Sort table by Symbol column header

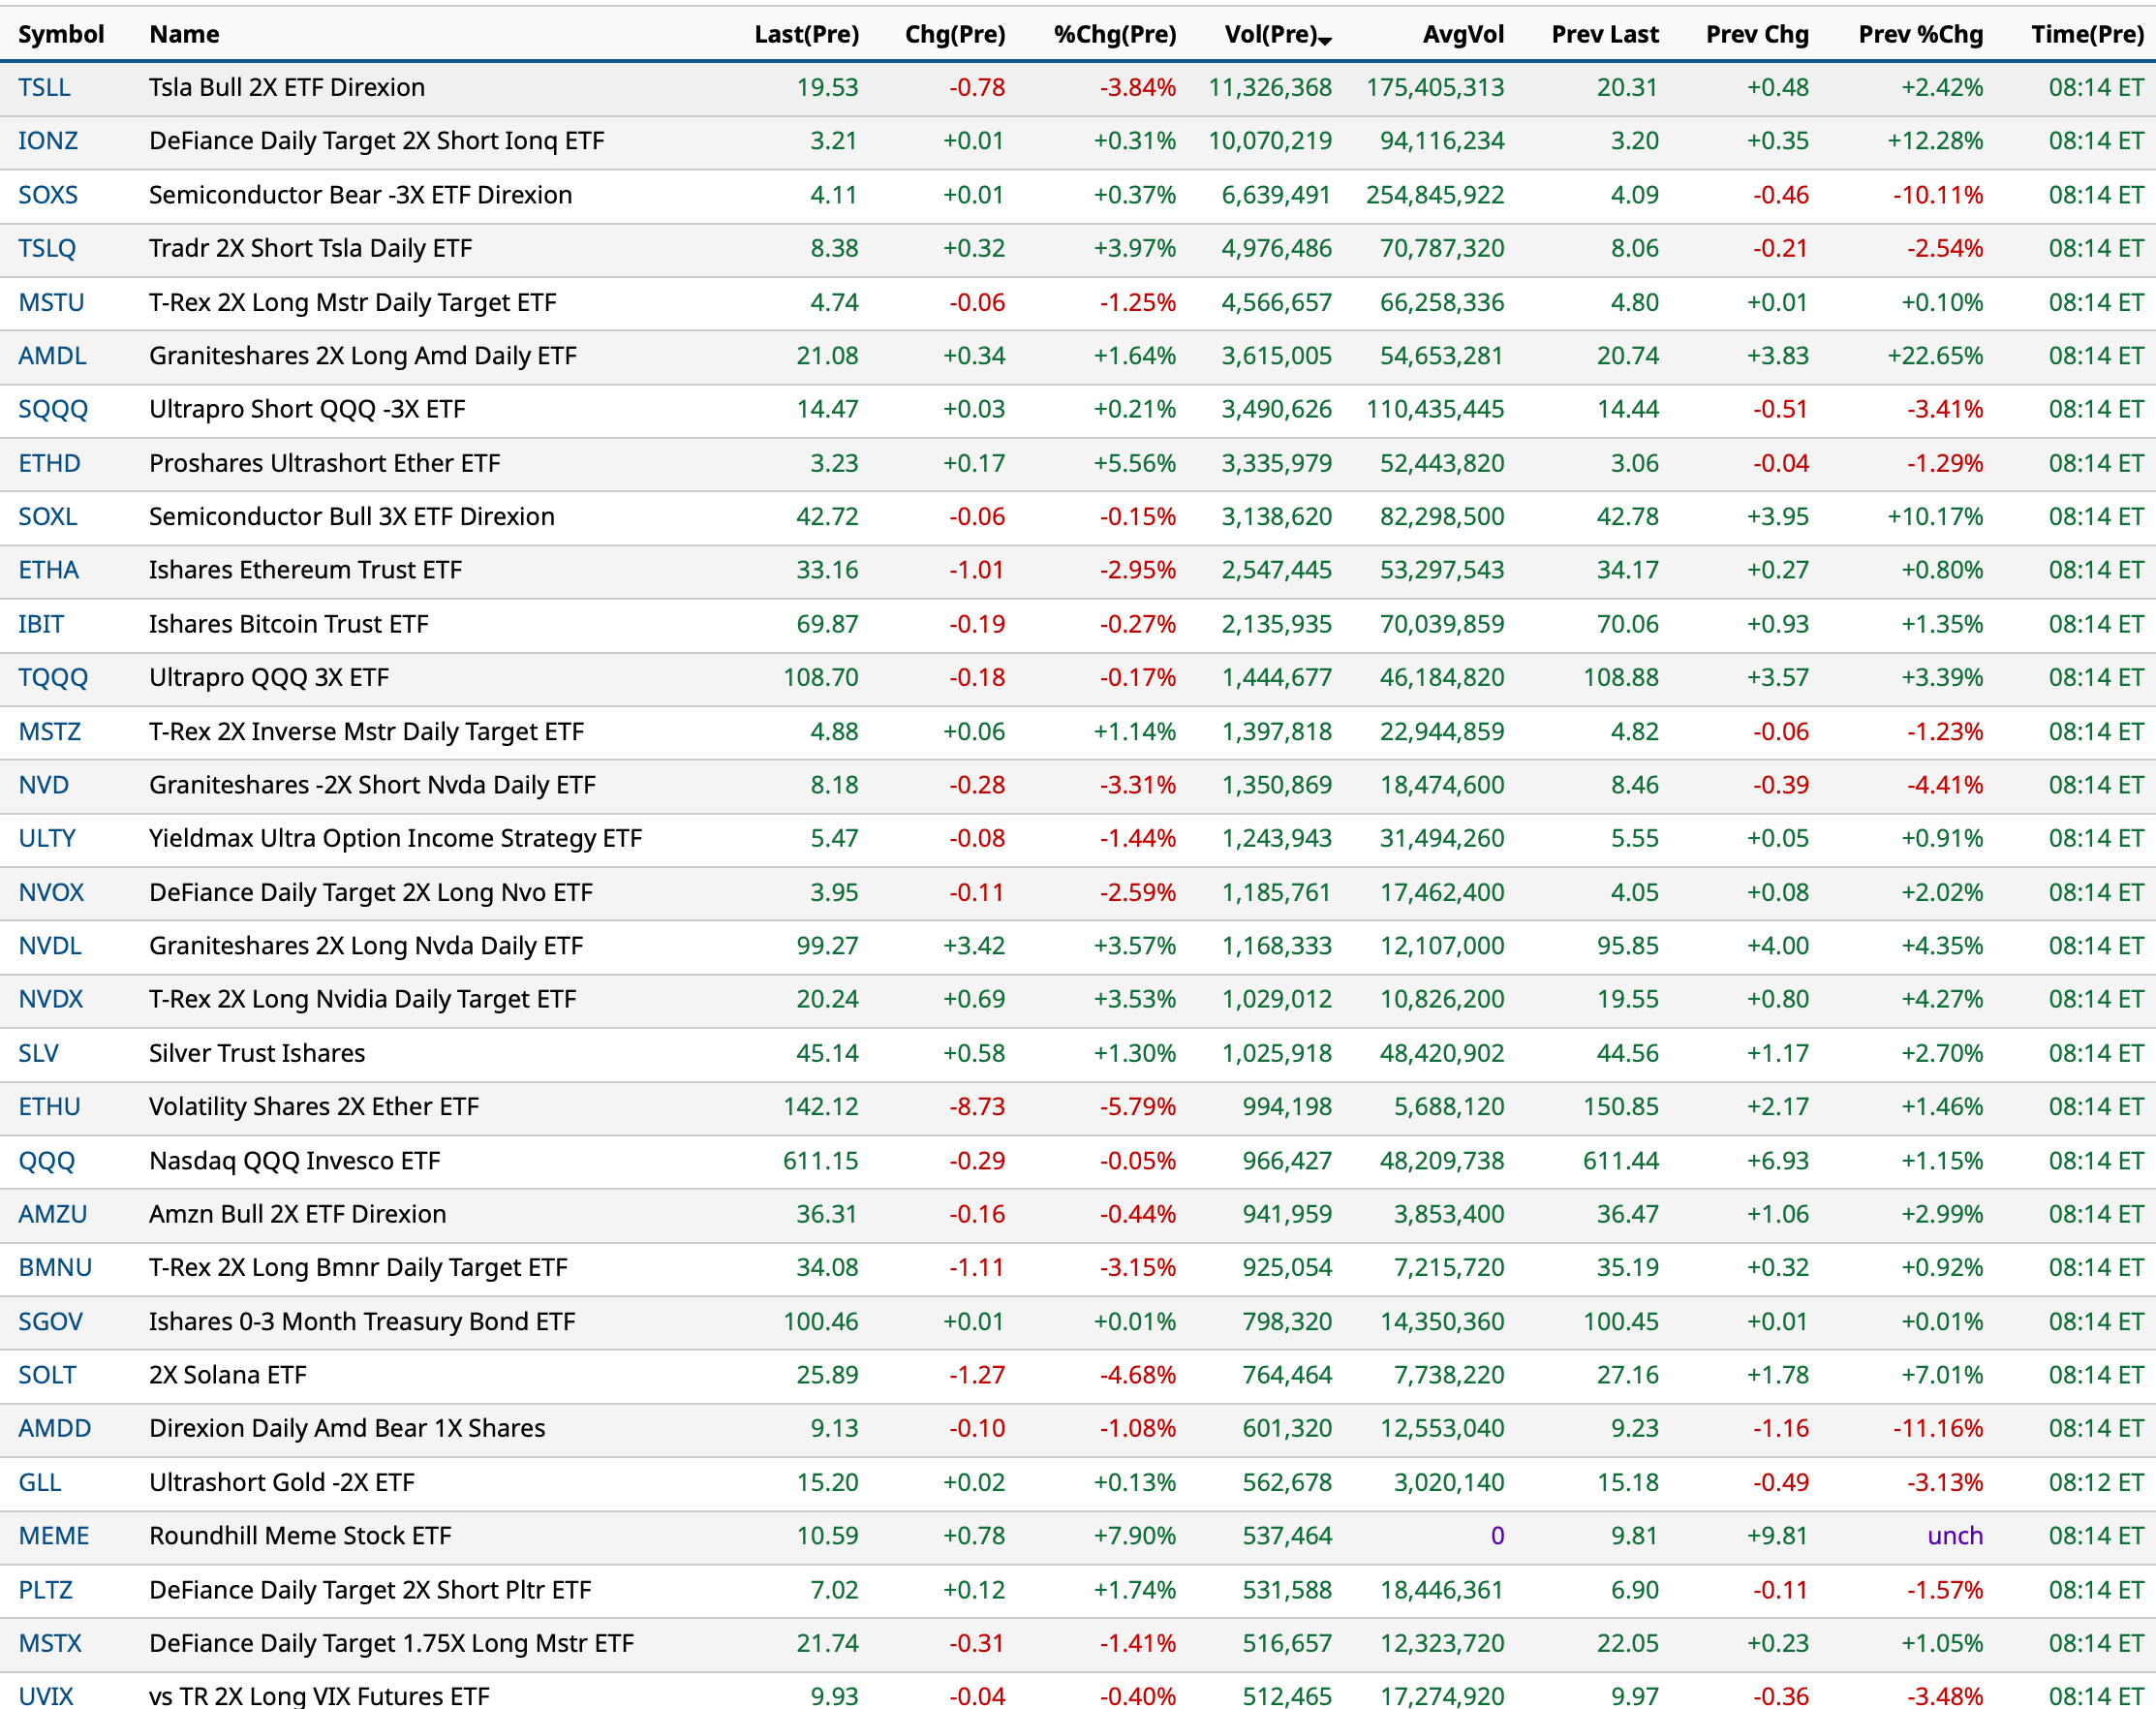[x=61, y=35]
